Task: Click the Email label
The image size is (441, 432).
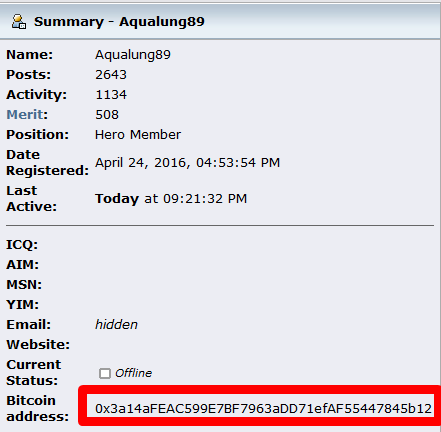Action: click(x=29, y=324)
